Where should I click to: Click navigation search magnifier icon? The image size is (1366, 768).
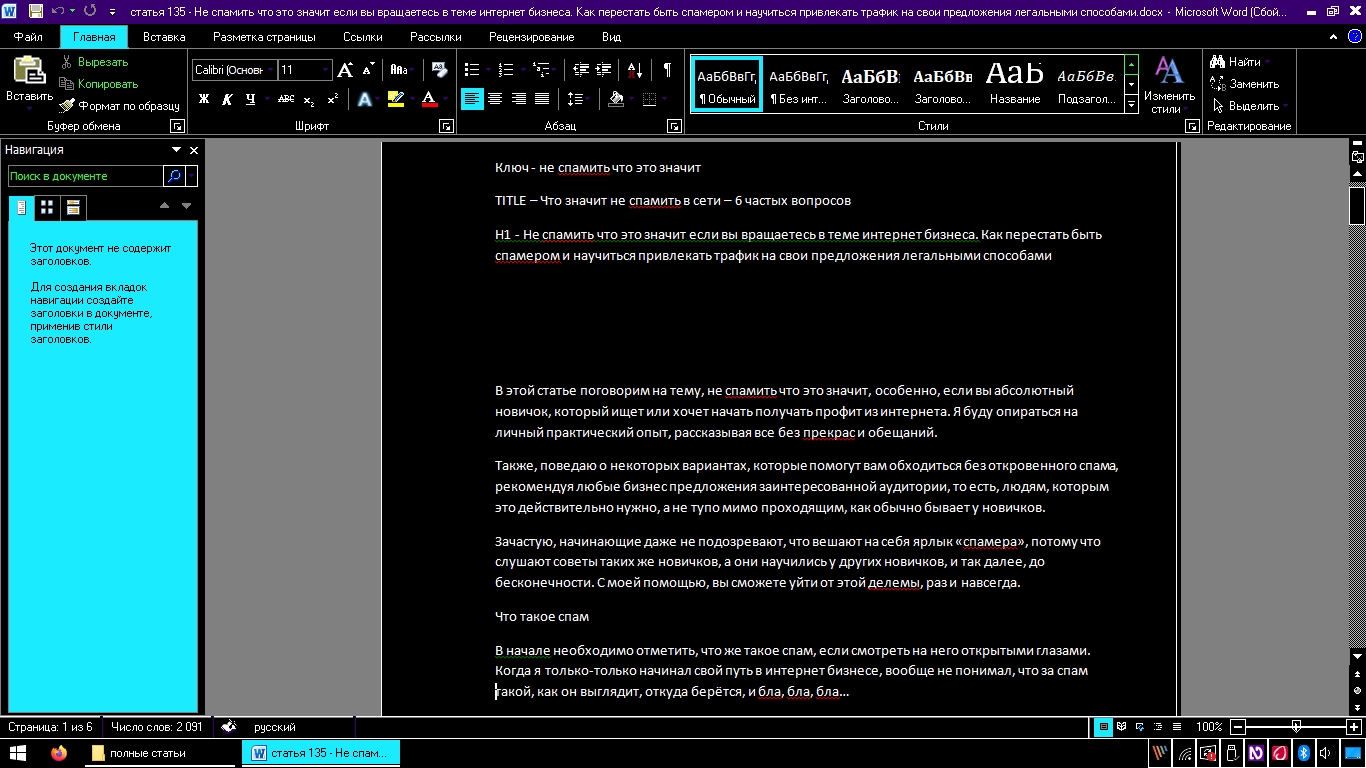174,176
